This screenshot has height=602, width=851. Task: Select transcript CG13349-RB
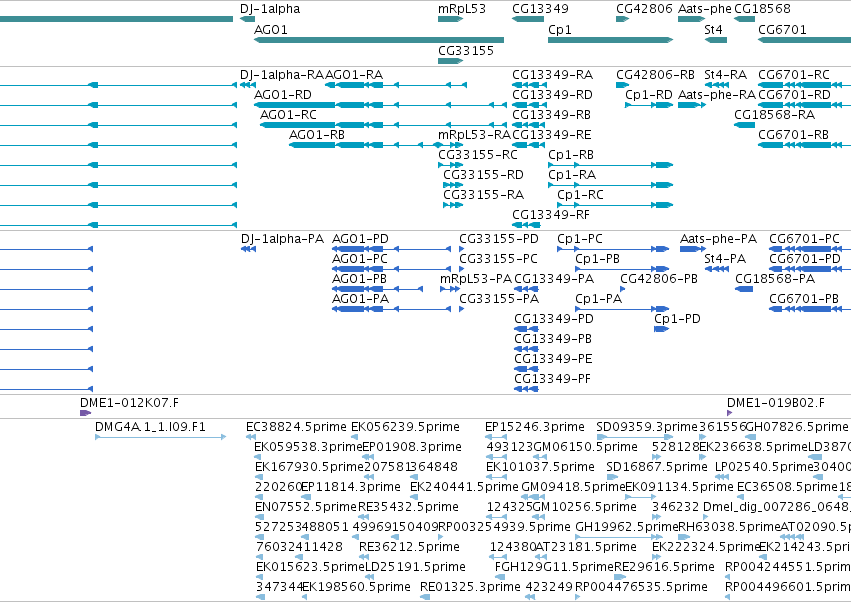[x=551, y=115]
